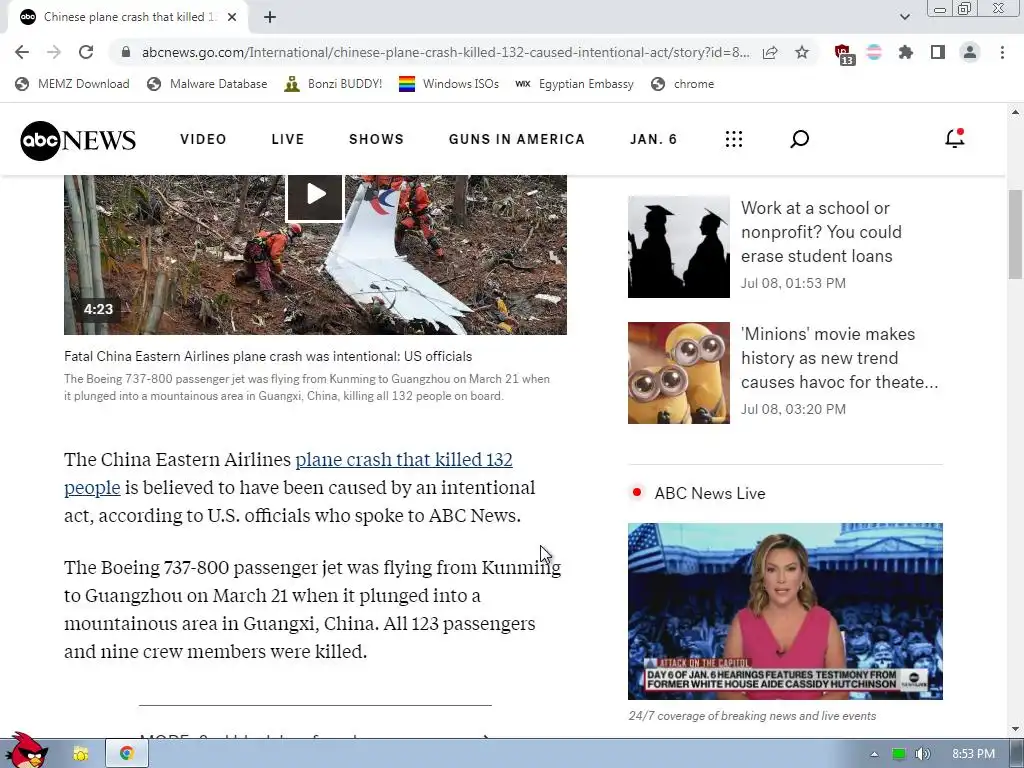Click the page vertical scrollbar thumb
This screenshot has width=1024, height=768.
(x=1015, y=234)
